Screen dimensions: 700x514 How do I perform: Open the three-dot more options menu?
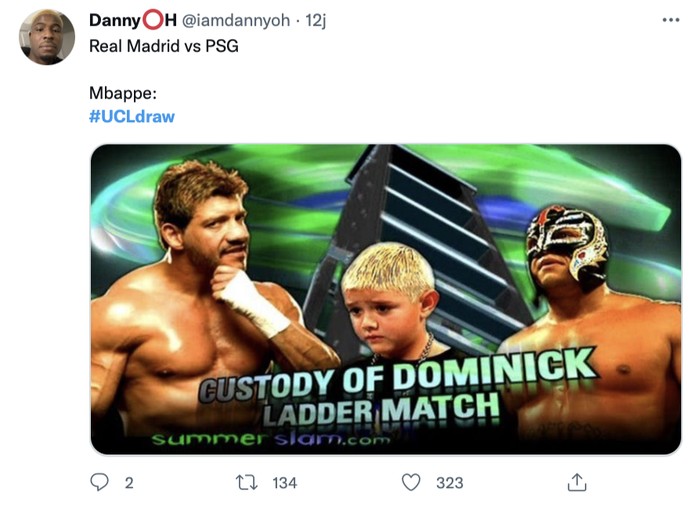click(670, 20)
